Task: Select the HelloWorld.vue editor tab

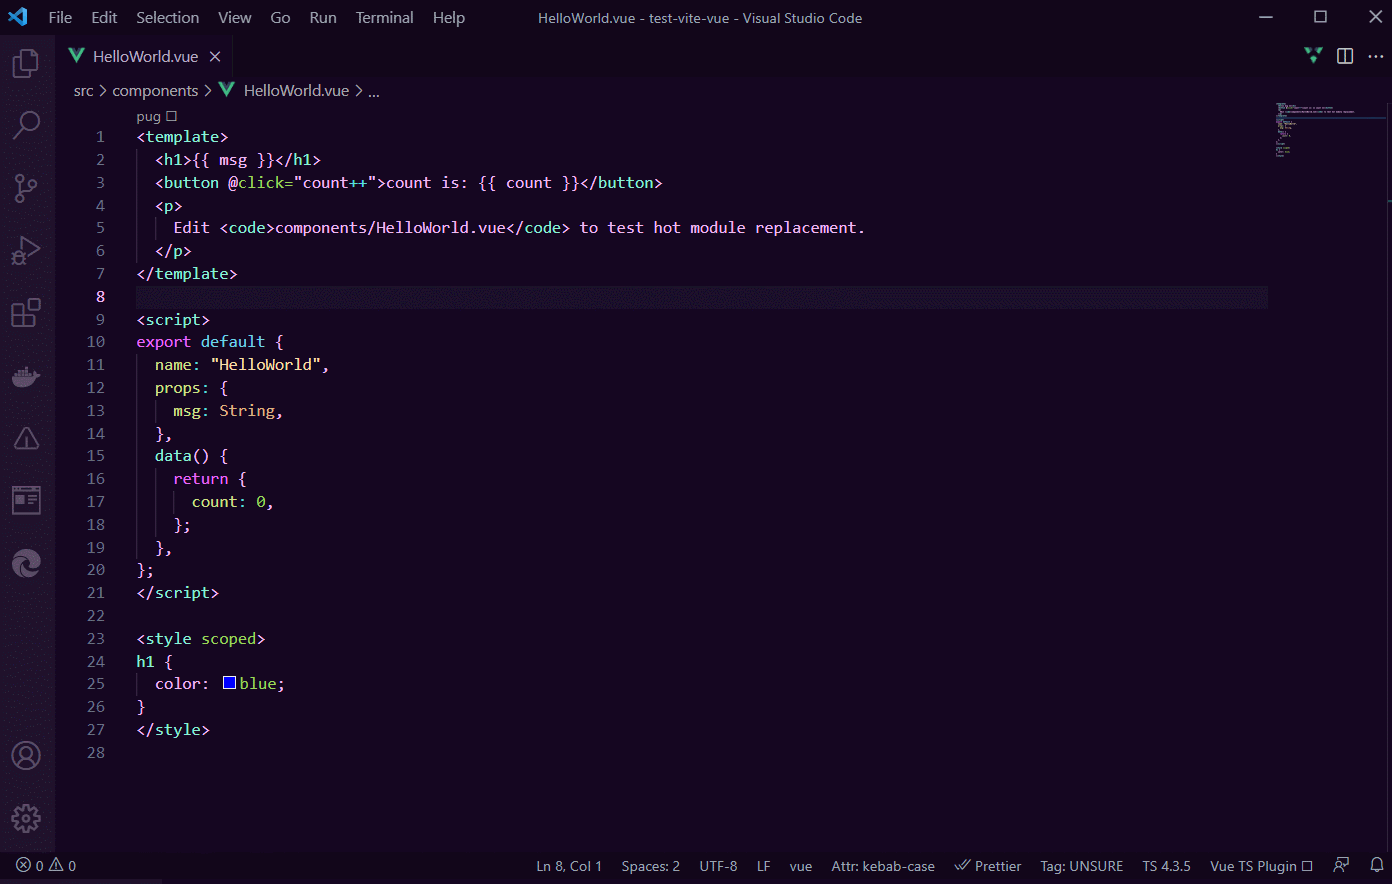Action: pyautogui.click(x=145, y=57)
